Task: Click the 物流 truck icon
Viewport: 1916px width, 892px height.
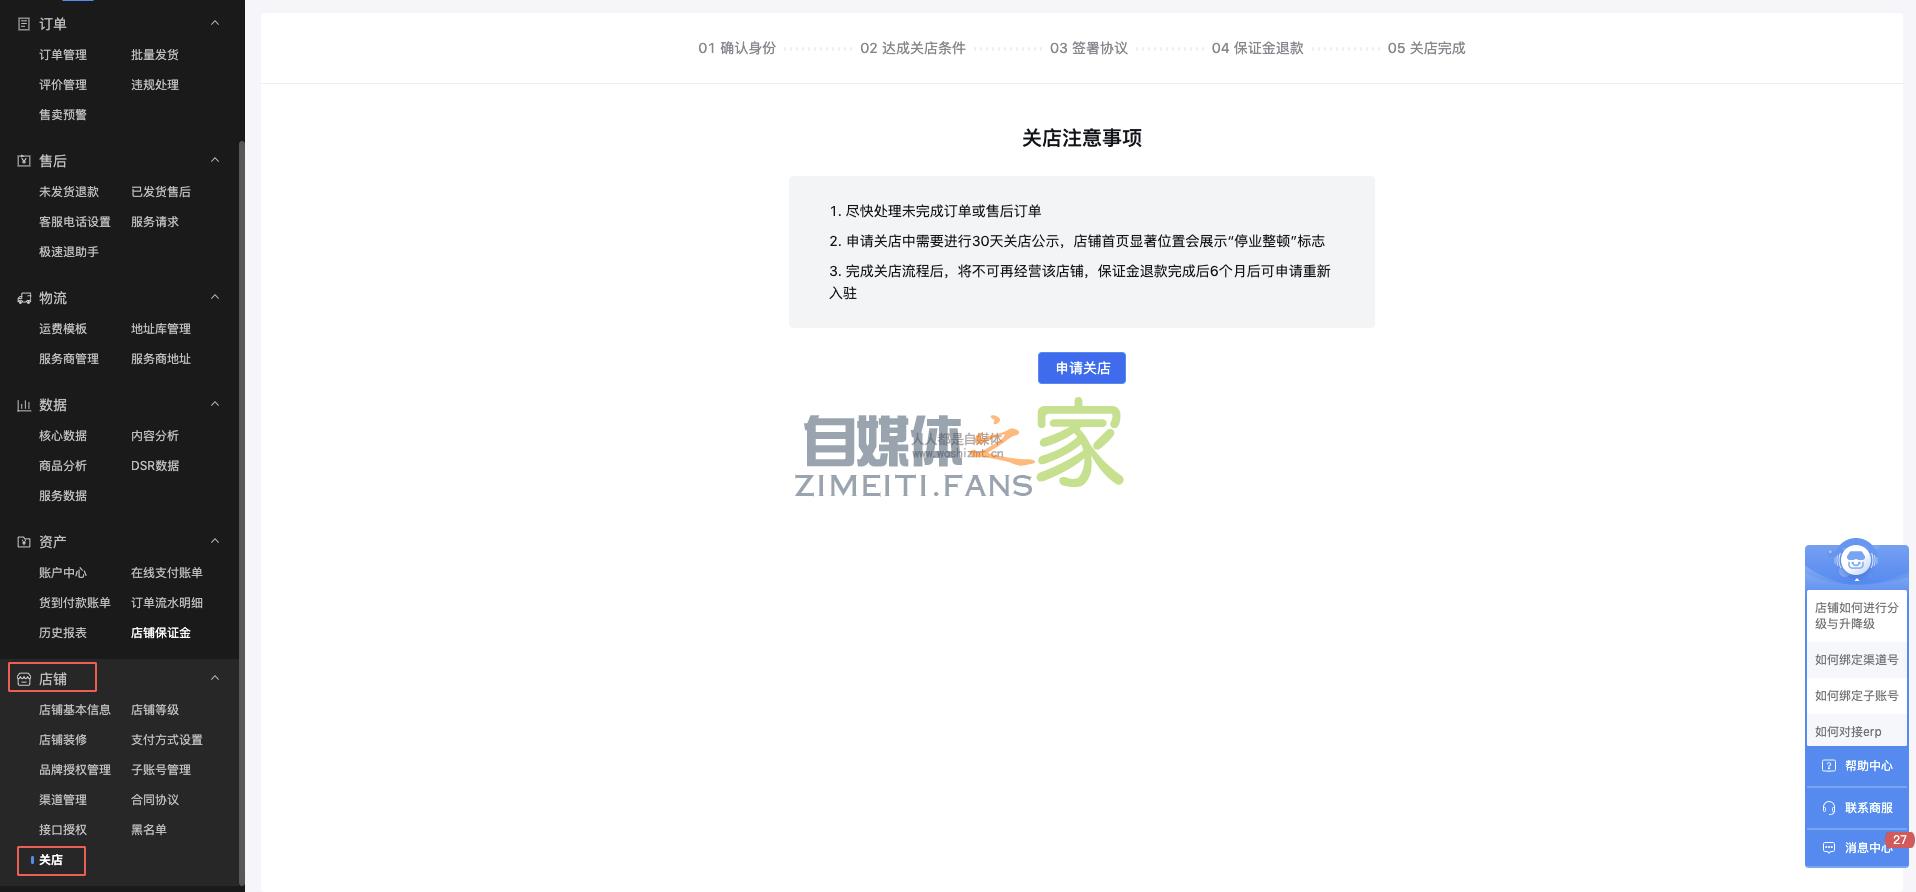Action: click(x=24, y=298)
